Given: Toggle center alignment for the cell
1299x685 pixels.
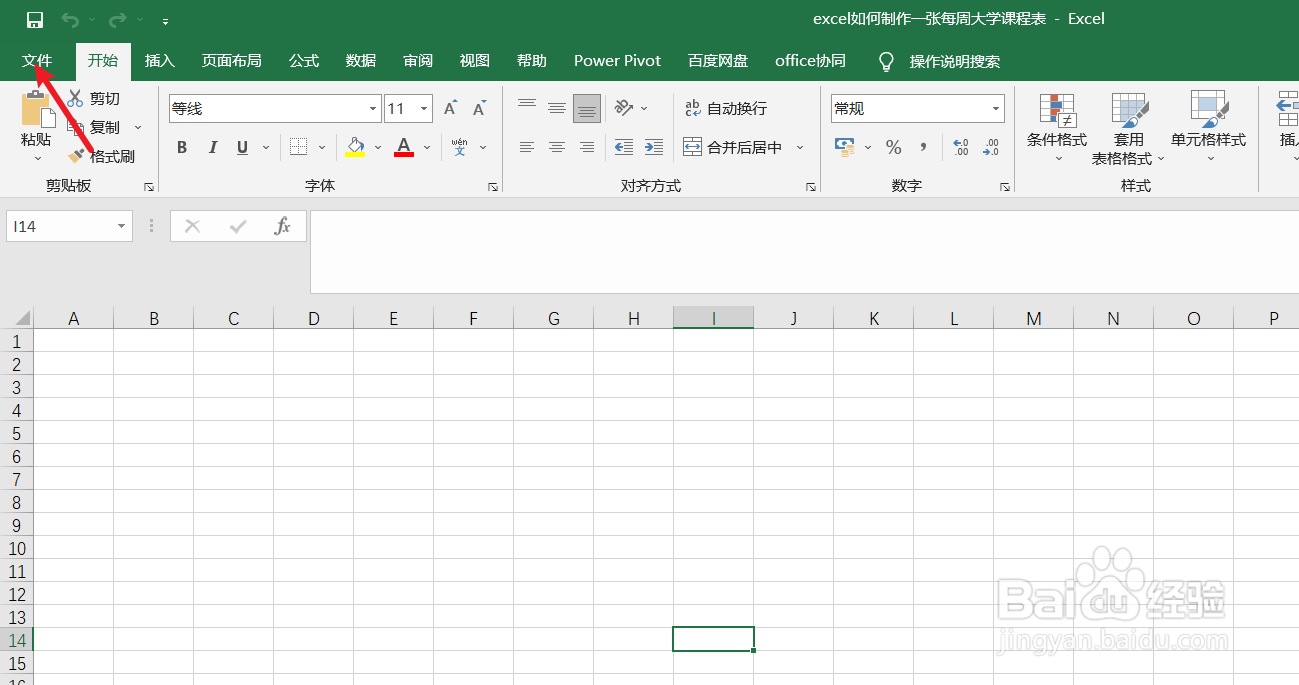Looking at the screenshot, I should click(556, 147).
